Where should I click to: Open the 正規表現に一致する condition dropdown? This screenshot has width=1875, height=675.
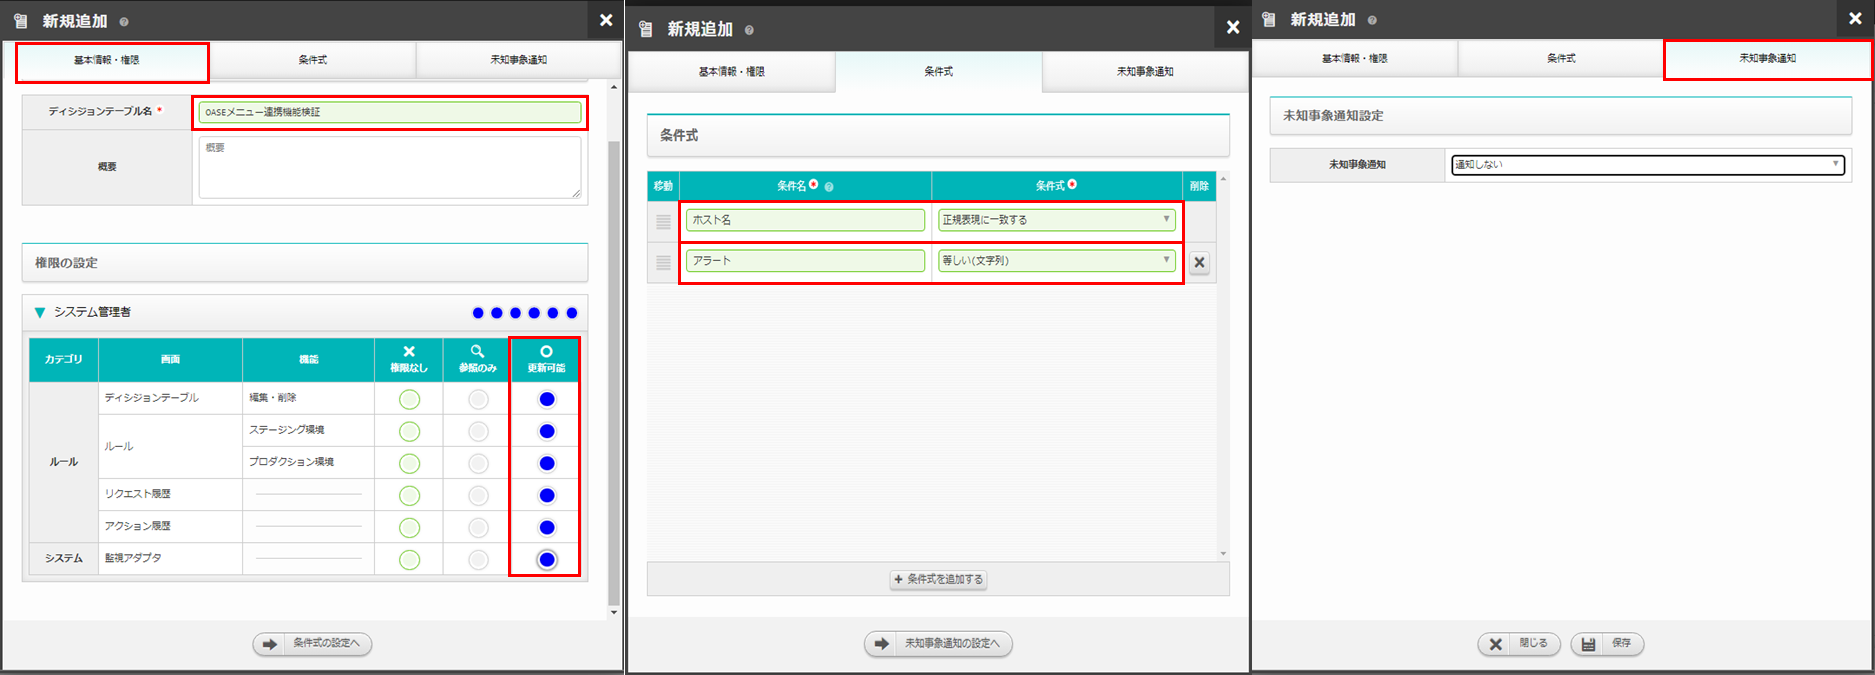pyautogui.click(x=1056, y=220)
